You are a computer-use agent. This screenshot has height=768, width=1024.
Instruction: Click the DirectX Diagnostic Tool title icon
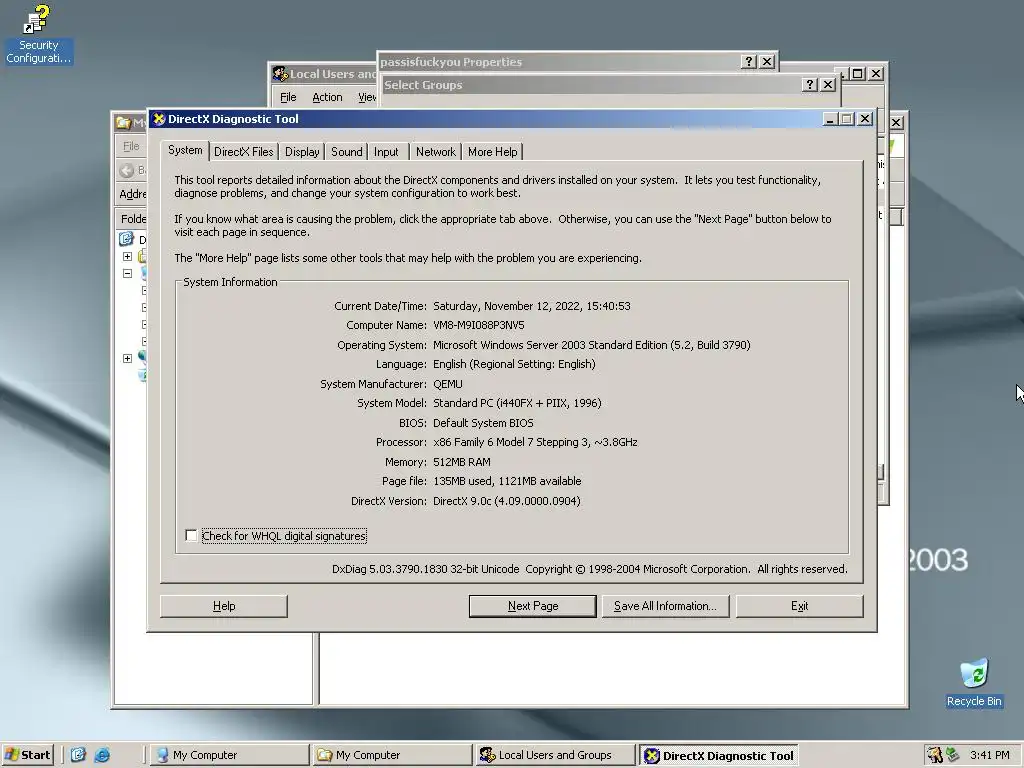click(159, 119)
